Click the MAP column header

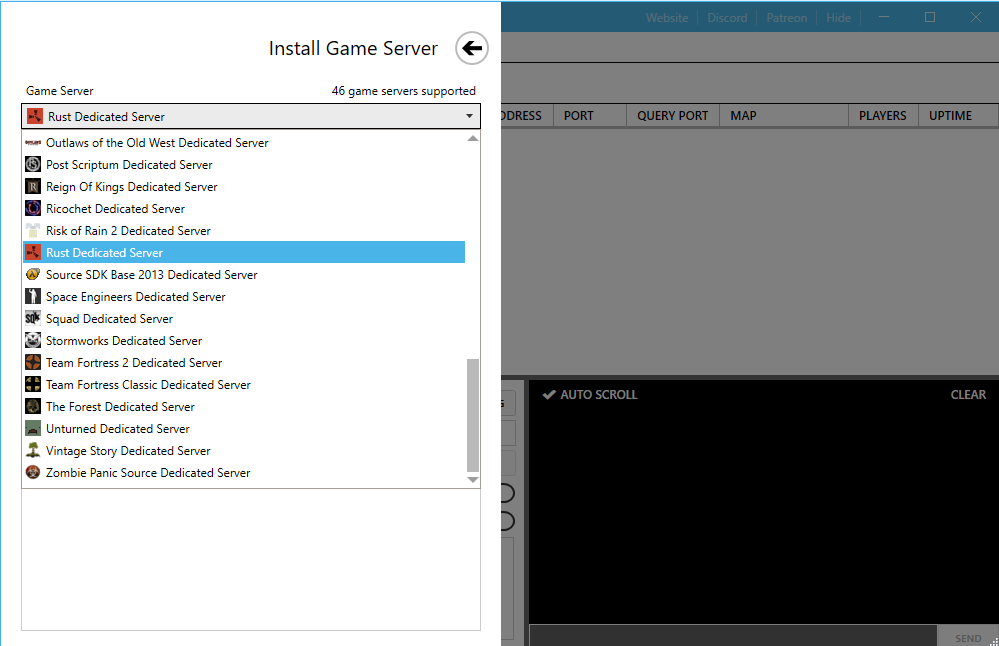point(784,115)
